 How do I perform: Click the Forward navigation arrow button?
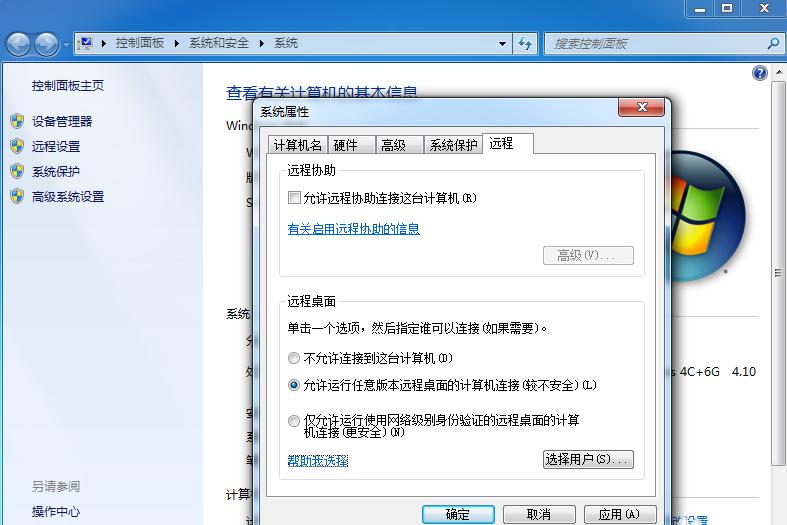(47, 44)
